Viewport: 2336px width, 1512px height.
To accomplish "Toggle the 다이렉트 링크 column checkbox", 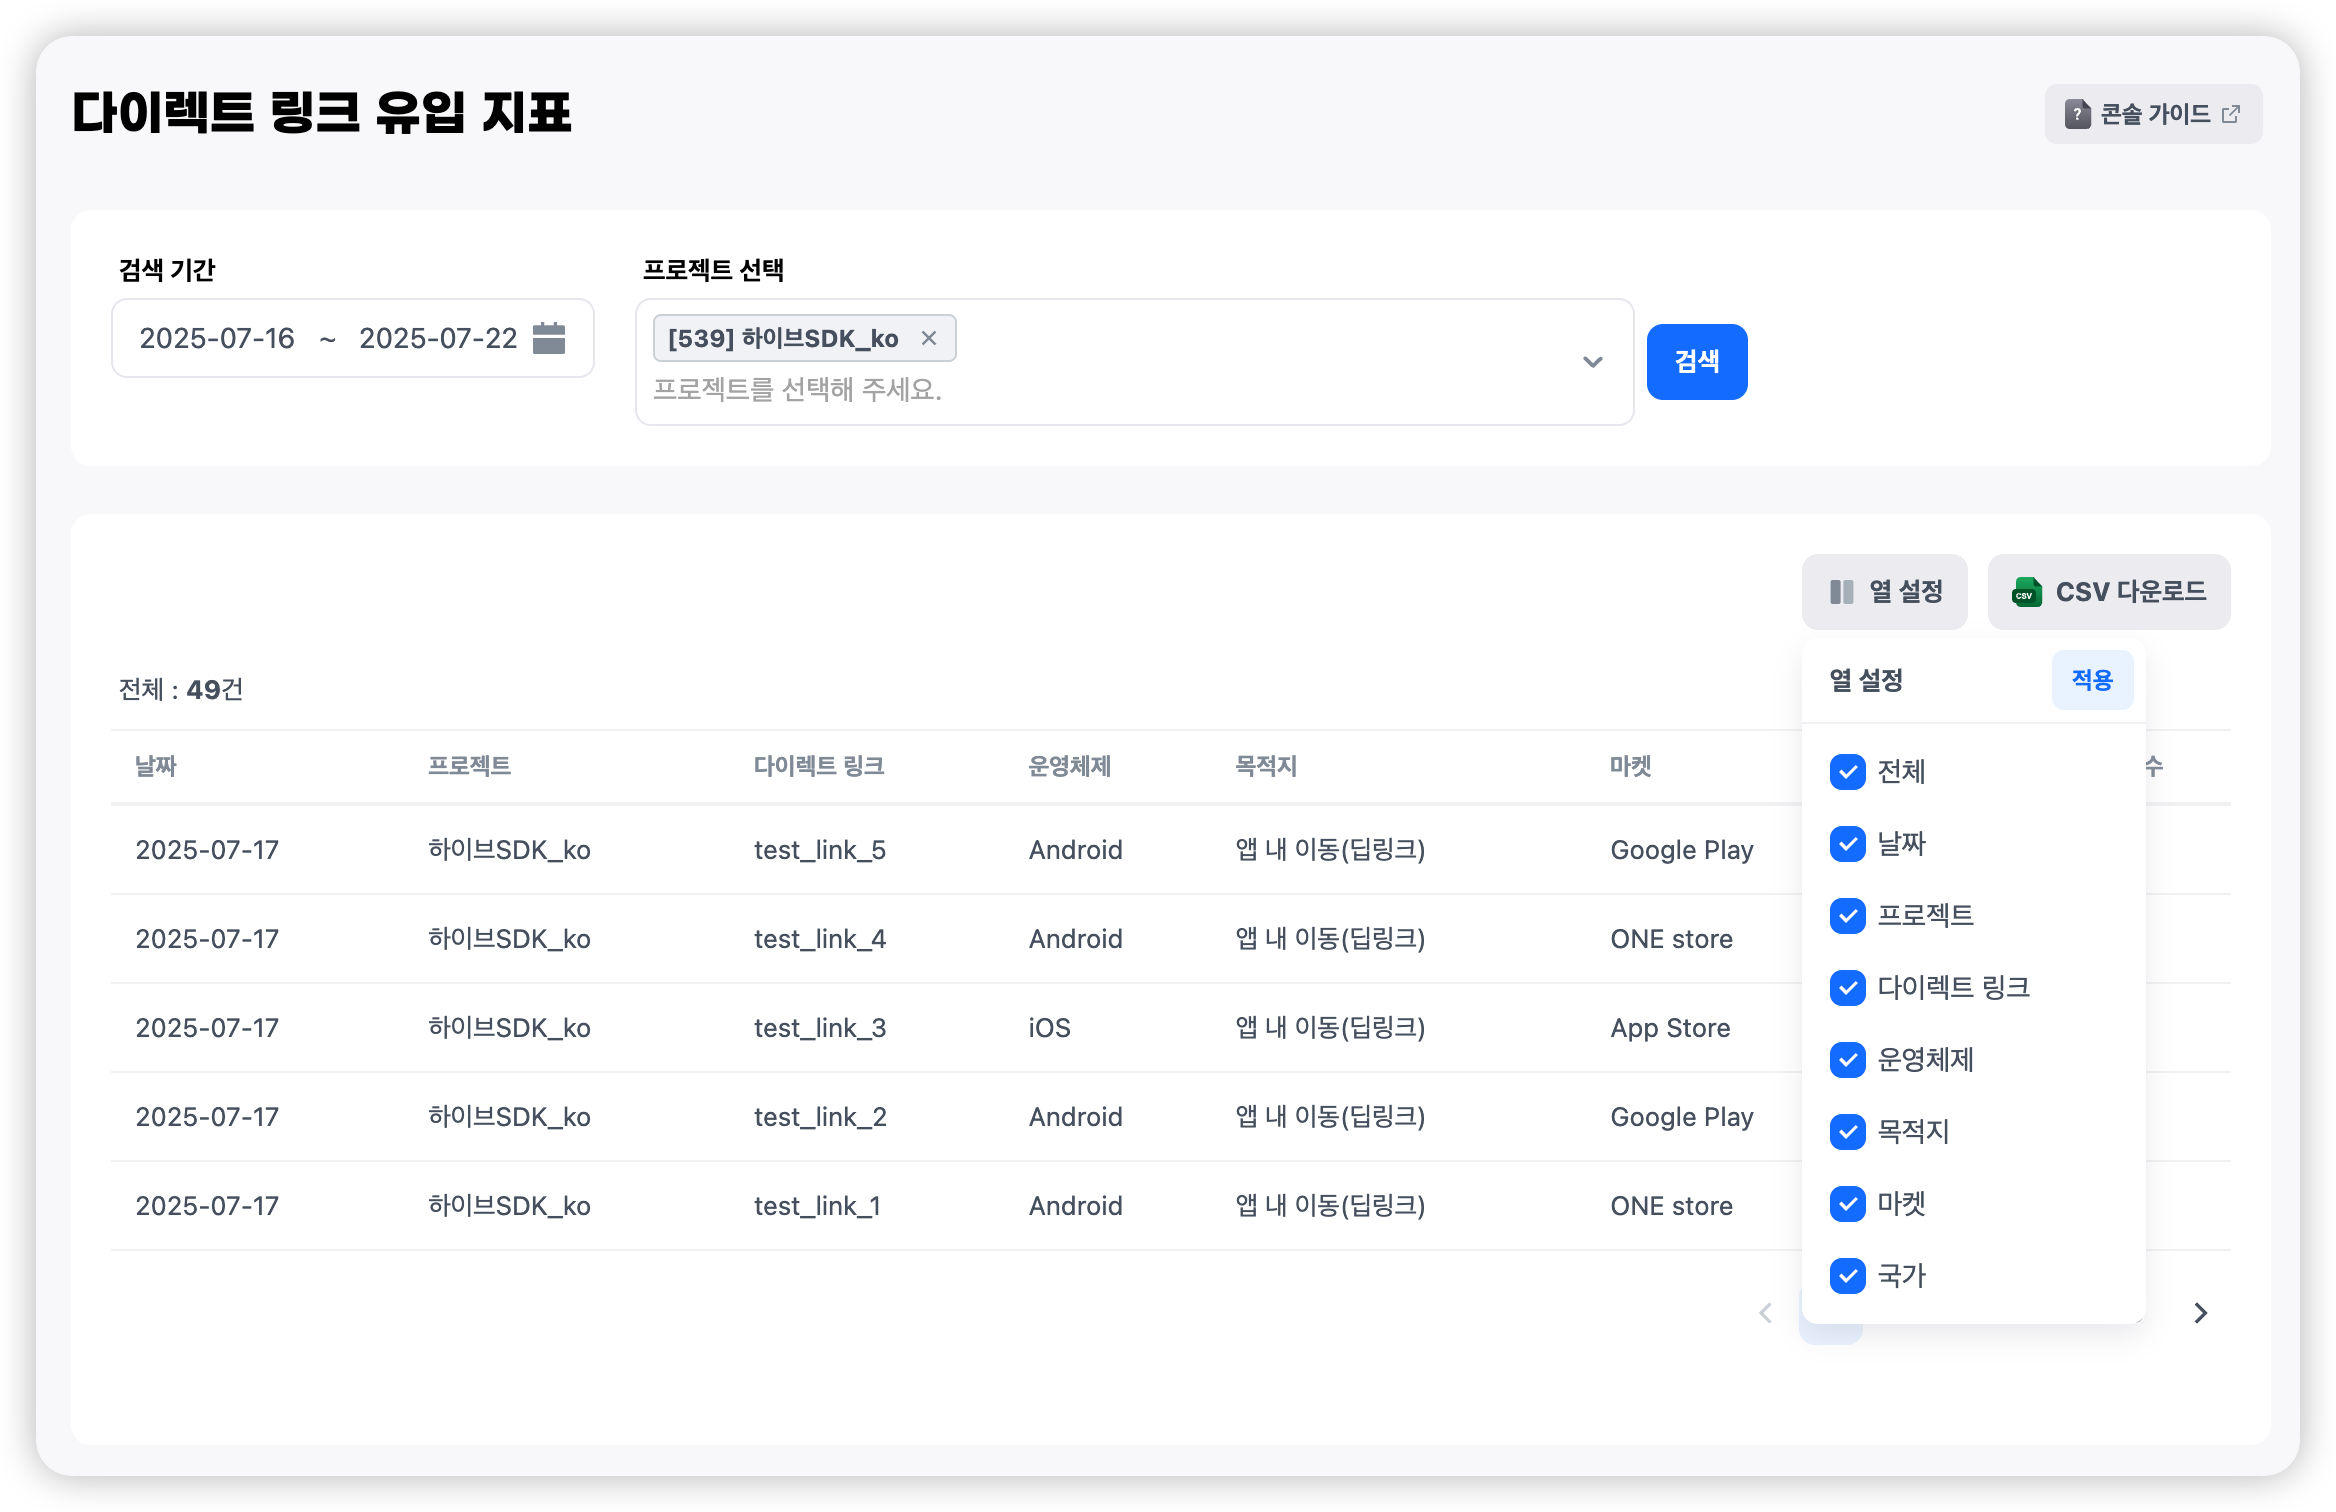I will click(1847, 988).
